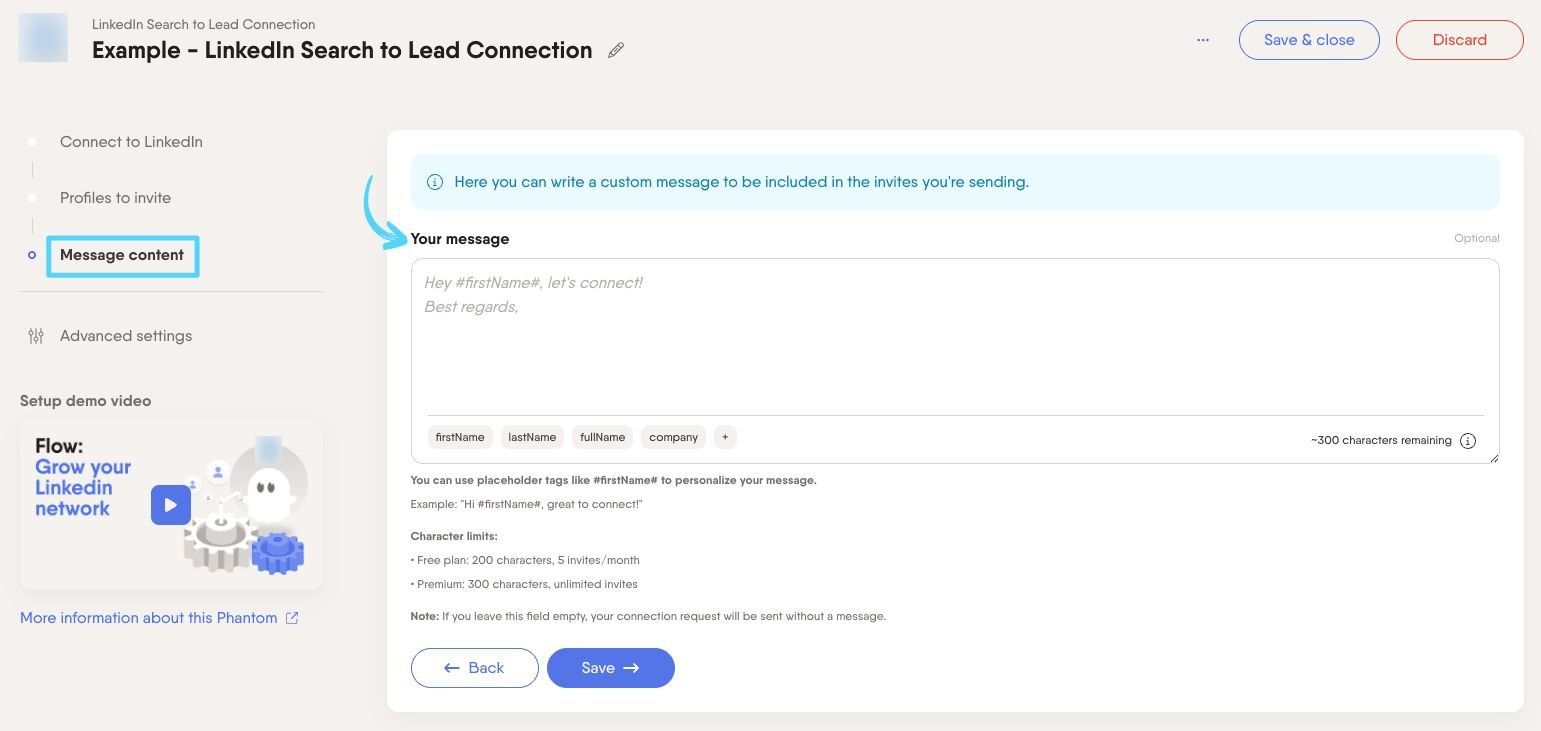1541x731 pixels.
Task: Insert the lastName placeholder tag
Action: click(x=532, y=437)
